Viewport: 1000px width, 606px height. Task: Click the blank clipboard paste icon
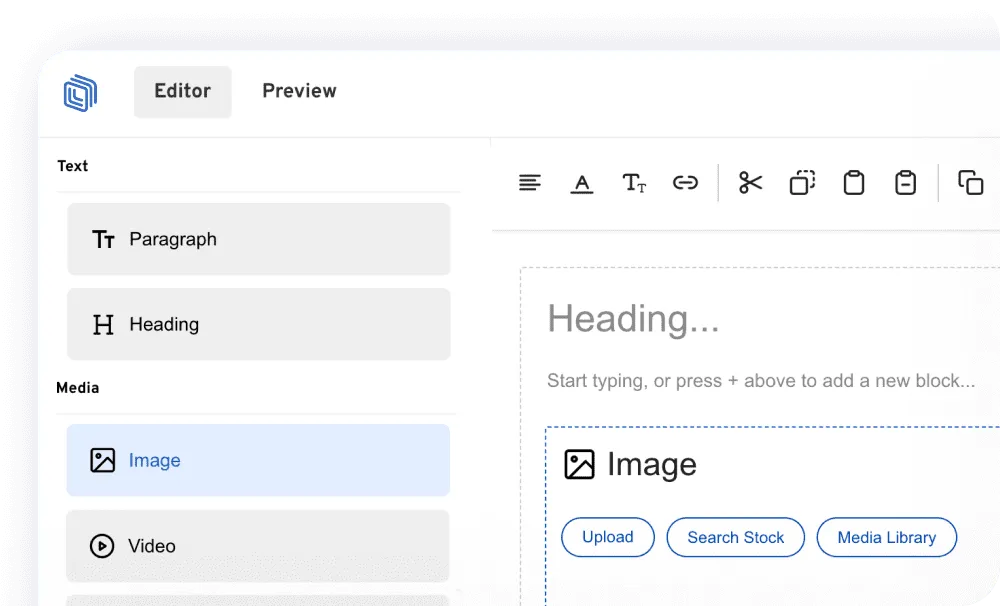click(x=854, y=183)
